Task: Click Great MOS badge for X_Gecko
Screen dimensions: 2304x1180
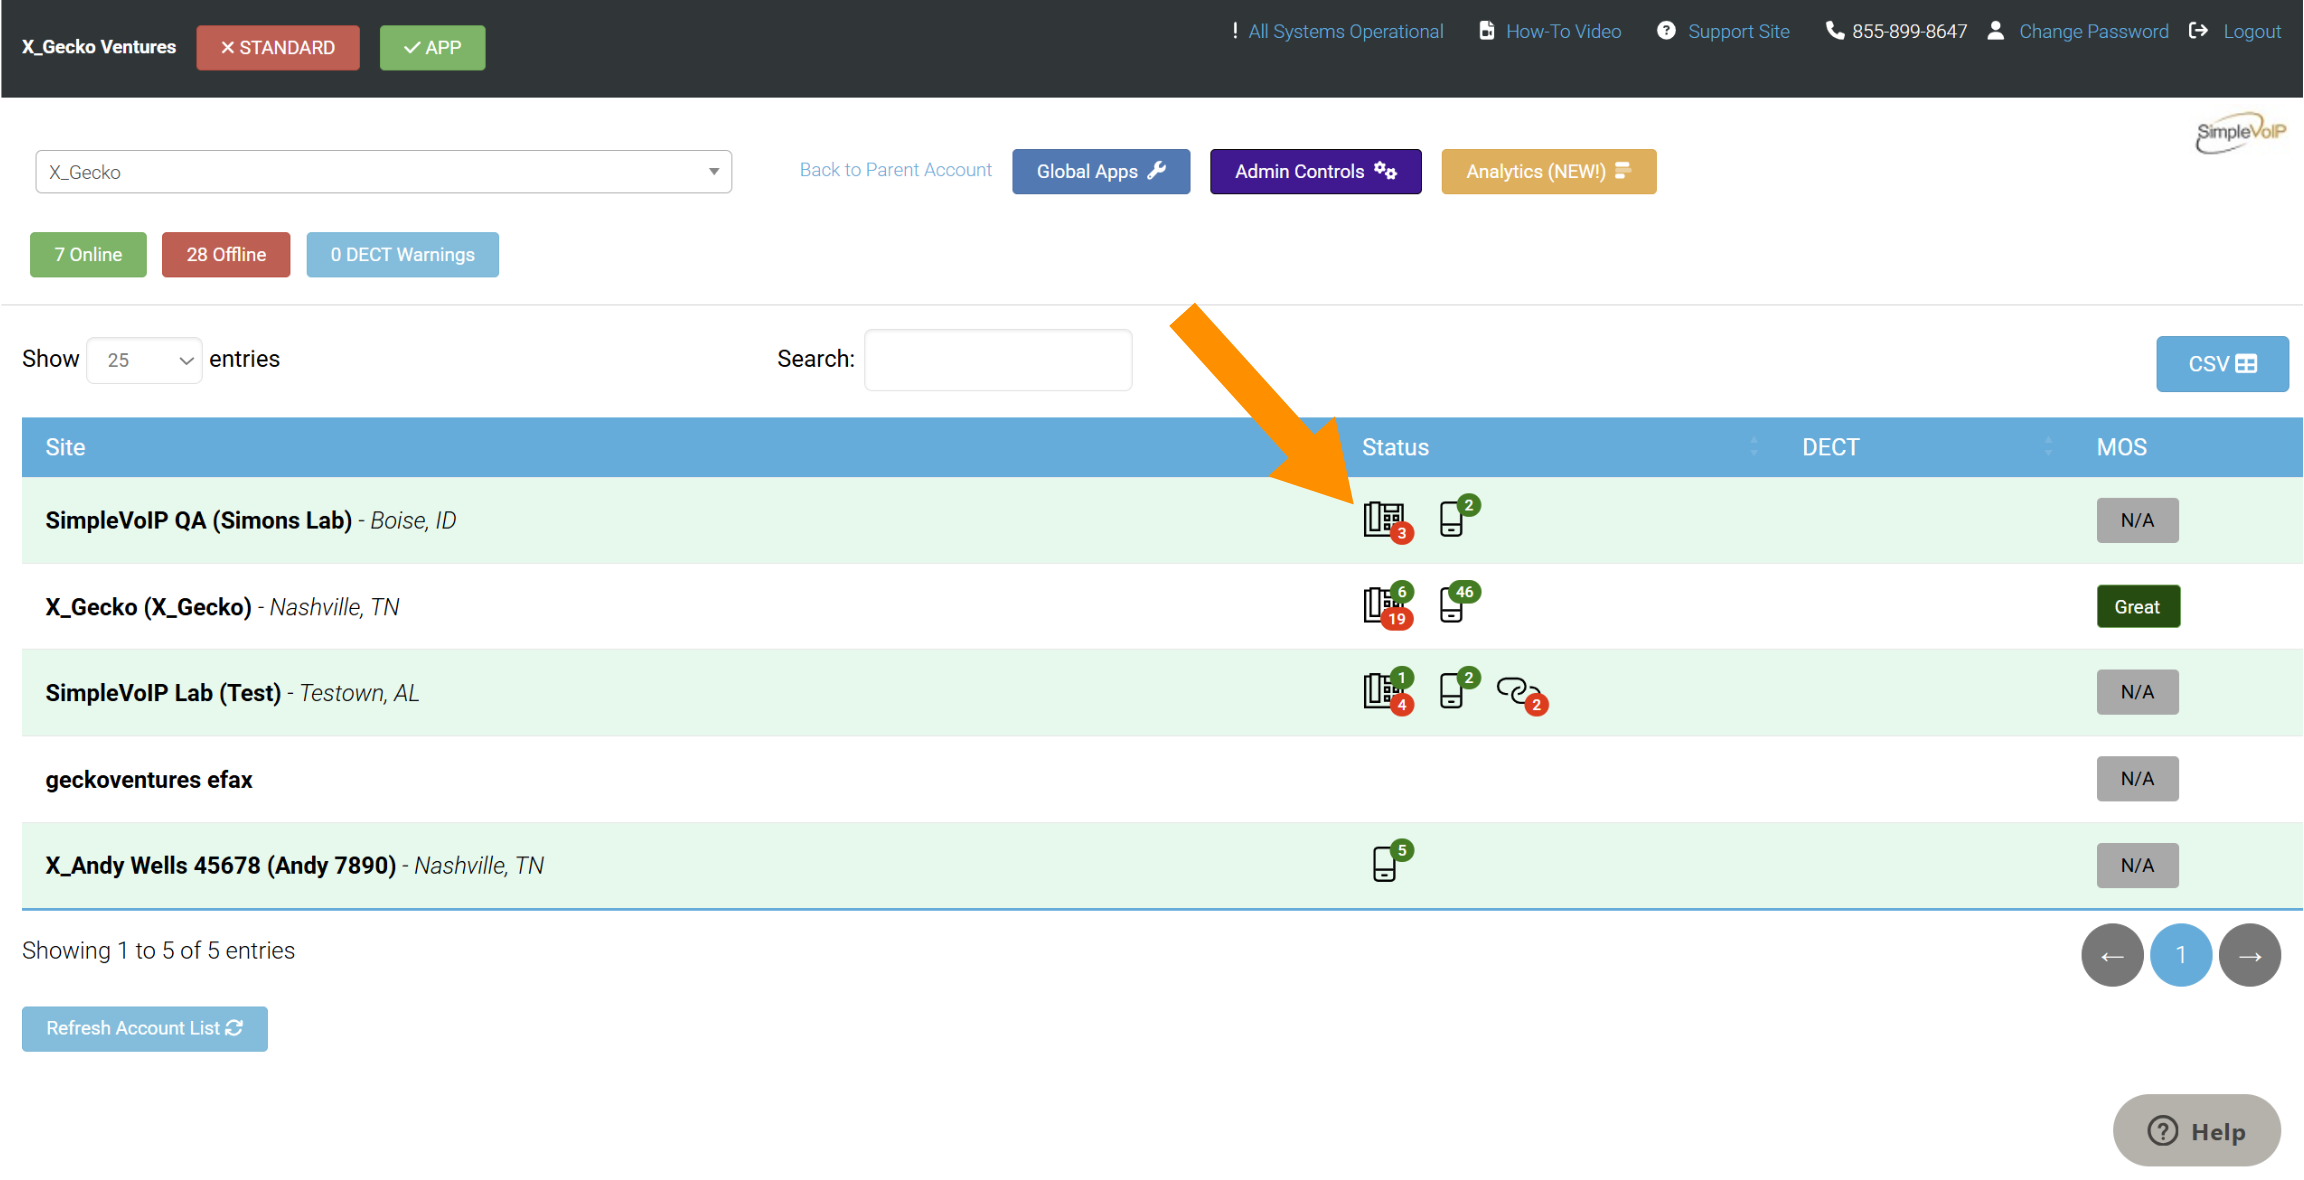Action: (2138, 607)
